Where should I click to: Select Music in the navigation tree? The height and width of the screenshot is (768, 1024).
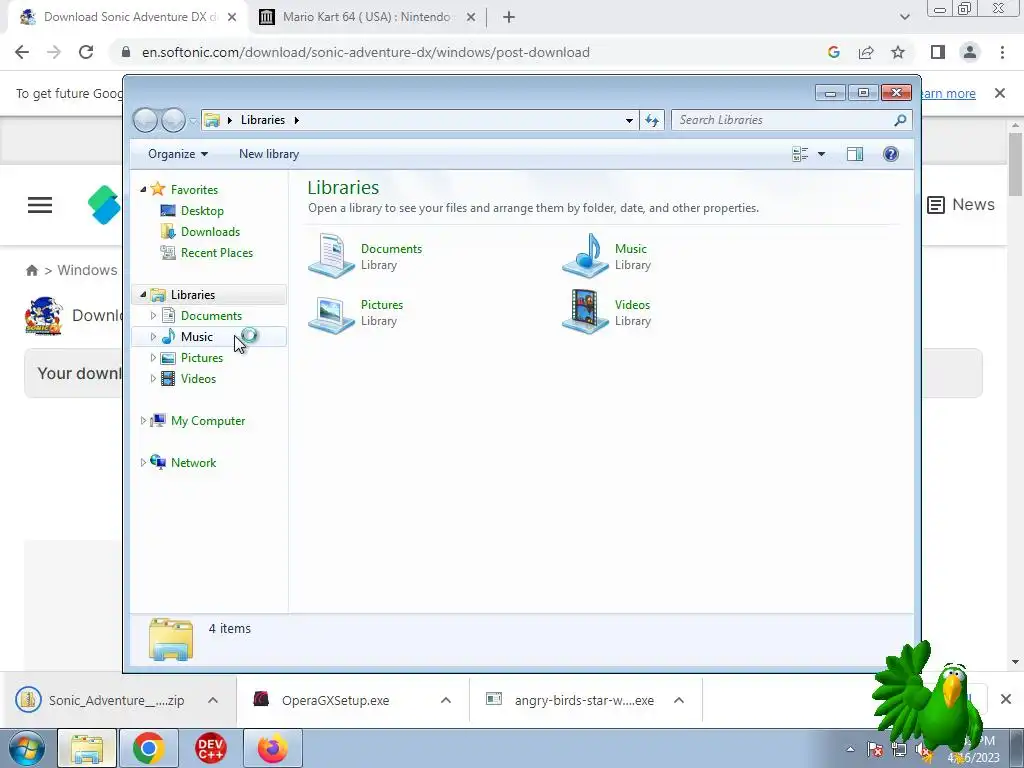click(197, 337)
